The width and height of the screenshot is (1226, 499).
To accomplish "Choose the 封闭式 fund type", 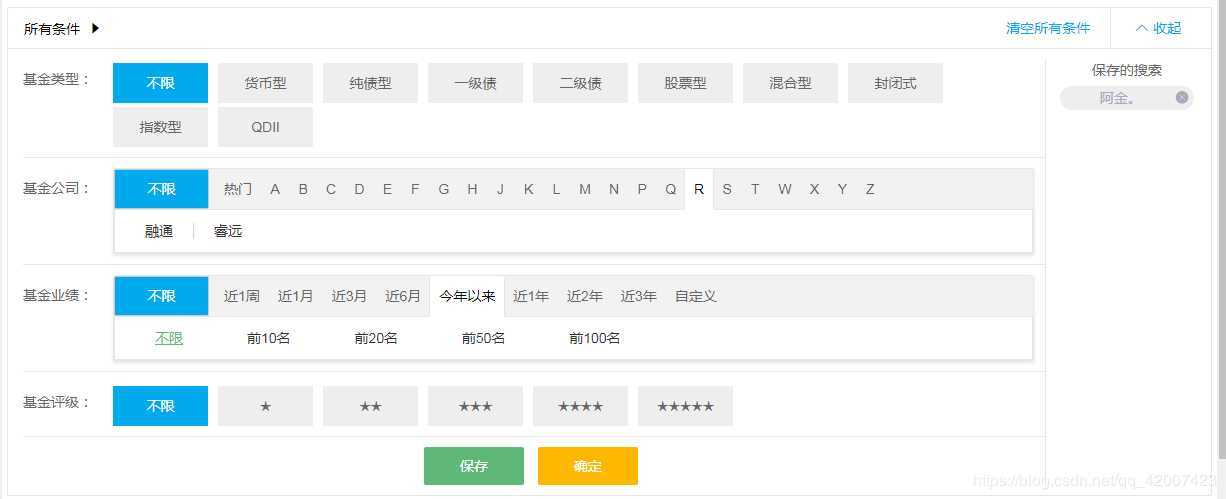I will [x=895, y=83].
